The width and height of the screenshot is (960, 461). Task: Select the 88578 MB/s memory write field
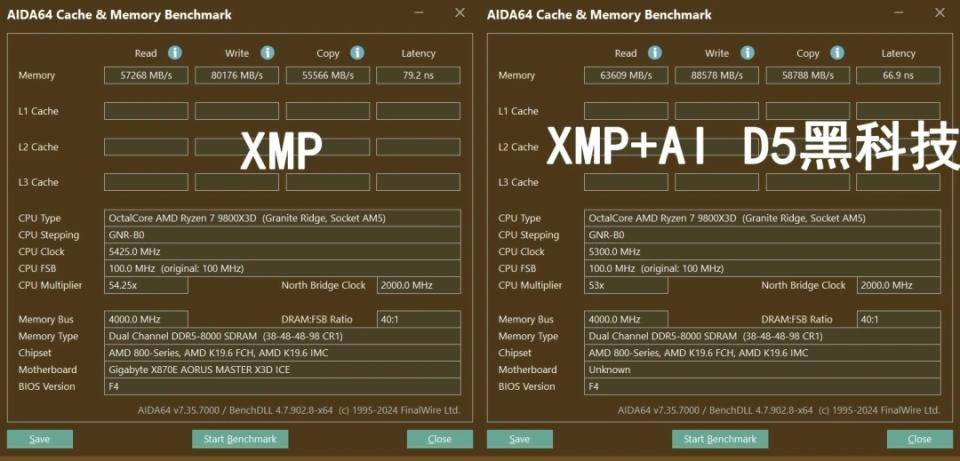717,76
